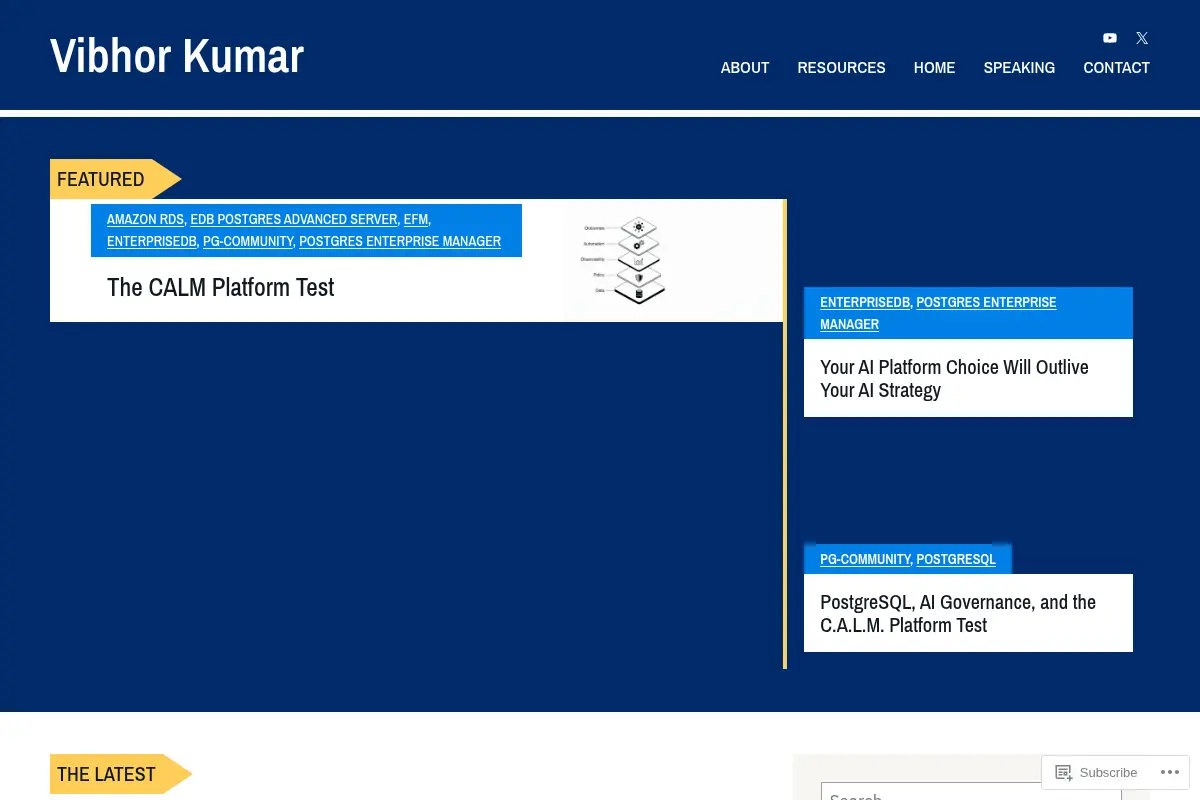The height and width of the screenshot is (800, 1200).
Task: Click the Subscribe icon button
Action: (x=1096, y=772)
